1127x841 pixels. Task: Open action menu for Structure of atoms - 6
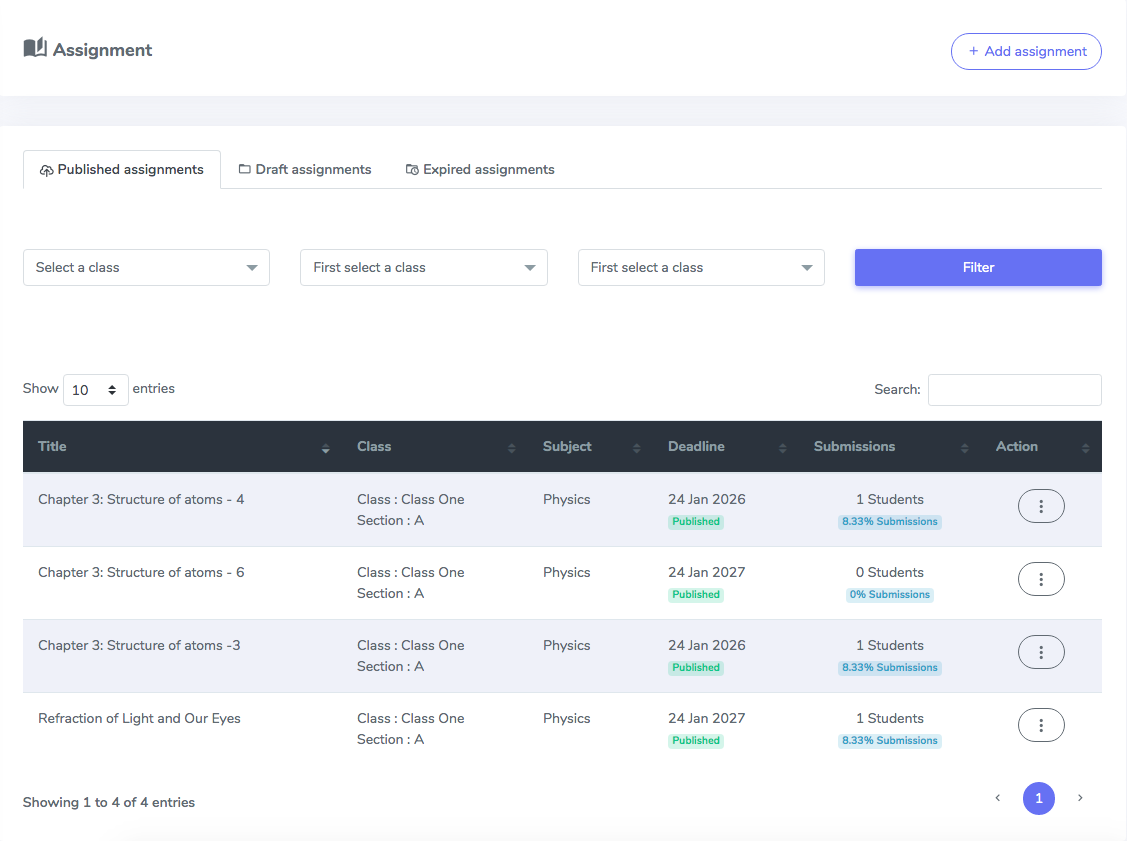tap(1041, 579)
